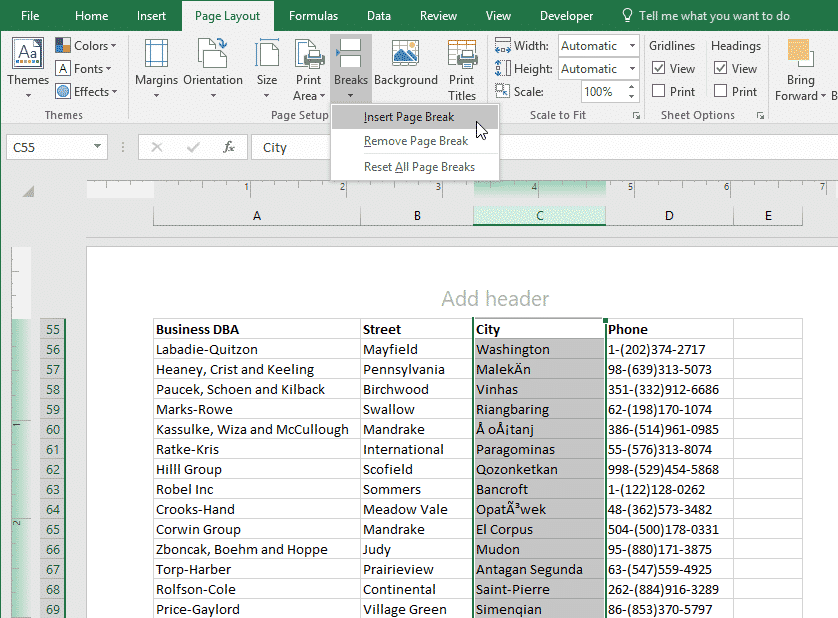Open the Margins menu
Viewport: 838px width, 618px height.
coord(156,68)
